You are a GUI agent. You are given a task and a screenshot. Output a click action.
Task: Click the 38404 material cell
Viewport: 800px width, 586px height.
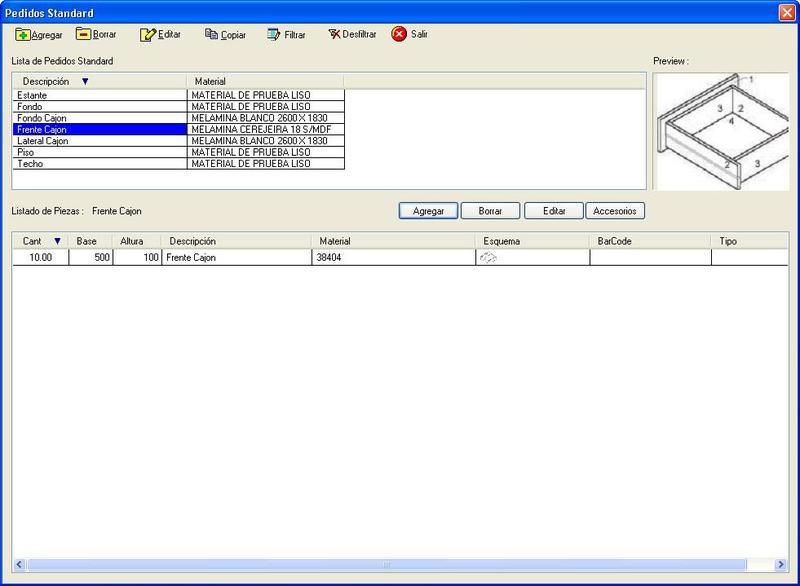click(x=393, y=258)
